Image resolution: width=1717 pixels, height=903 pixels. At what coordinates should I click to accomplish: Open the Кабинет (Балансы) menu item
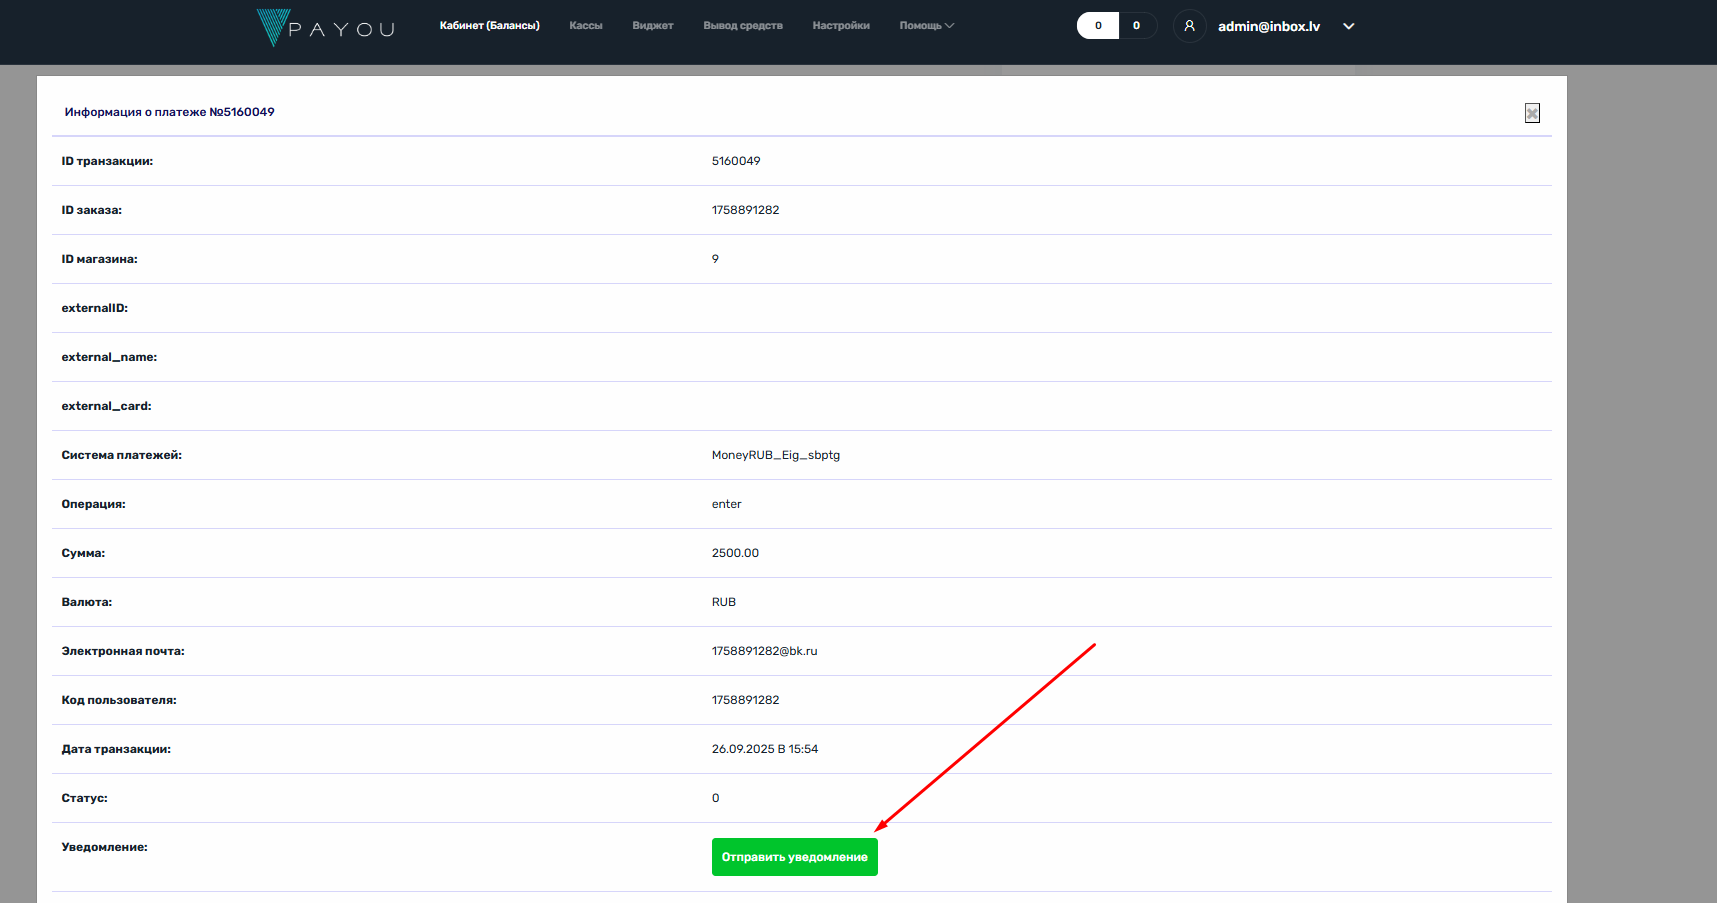pos(489,26)
